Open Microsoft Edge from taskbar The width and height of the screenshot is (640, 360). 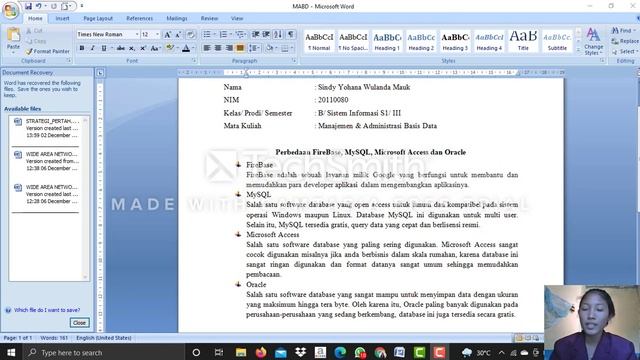coord(340,352)
